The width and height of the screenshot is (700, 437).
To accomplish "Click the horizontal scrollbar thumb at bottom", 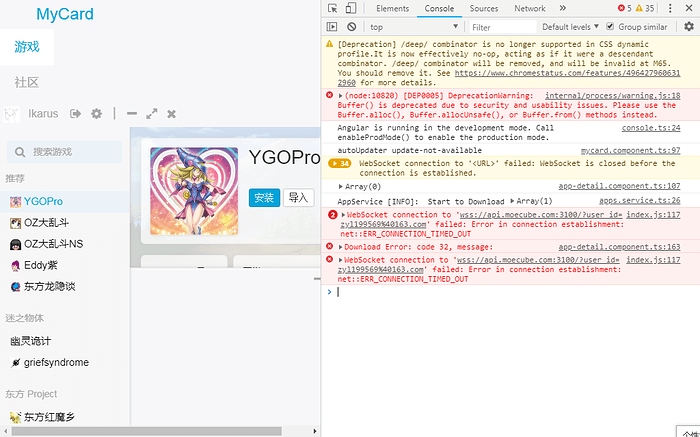I will pos(146,431).
